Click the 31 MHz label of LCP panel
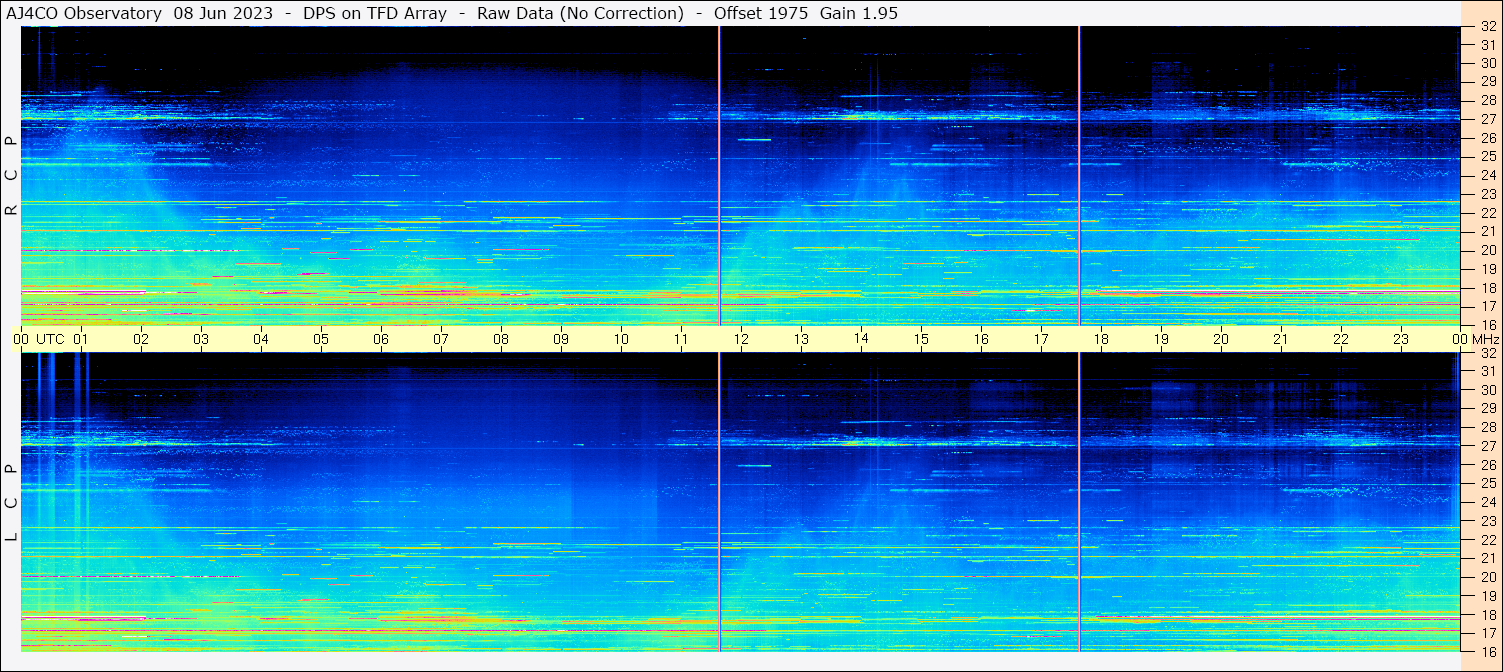 tap(1488, 371)
